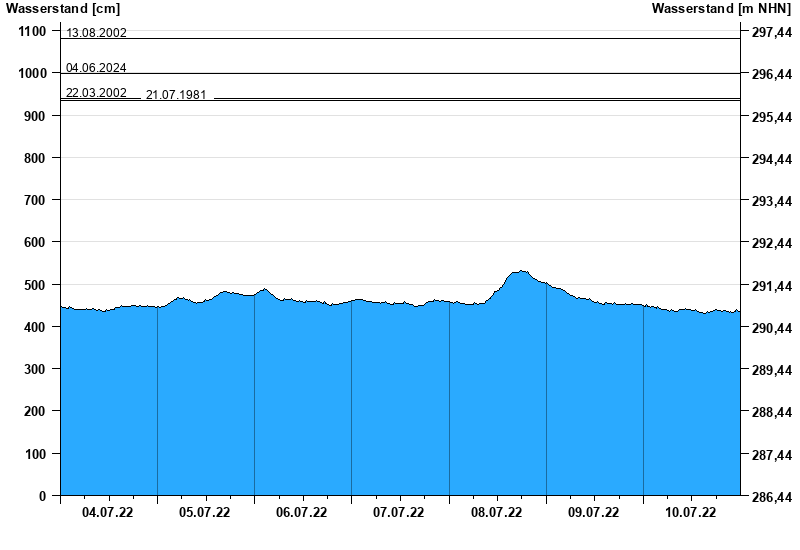
Task: Click the 13.08.2002 high-water mark label
Action: click(x=96, y=33)
